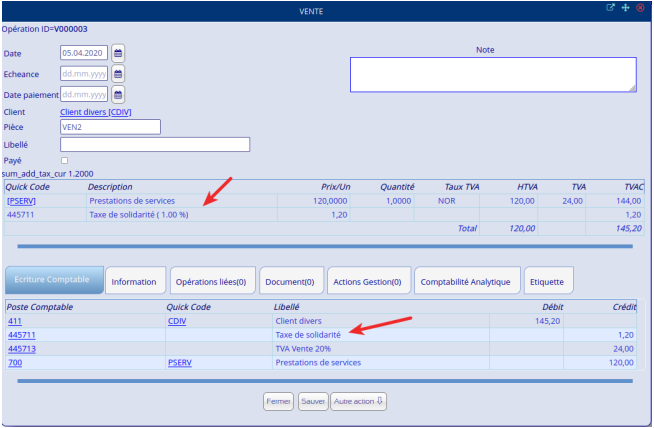
Task: Open the calendar picker for Echeance
Action: pyautogui.click(x=118, y=73)
